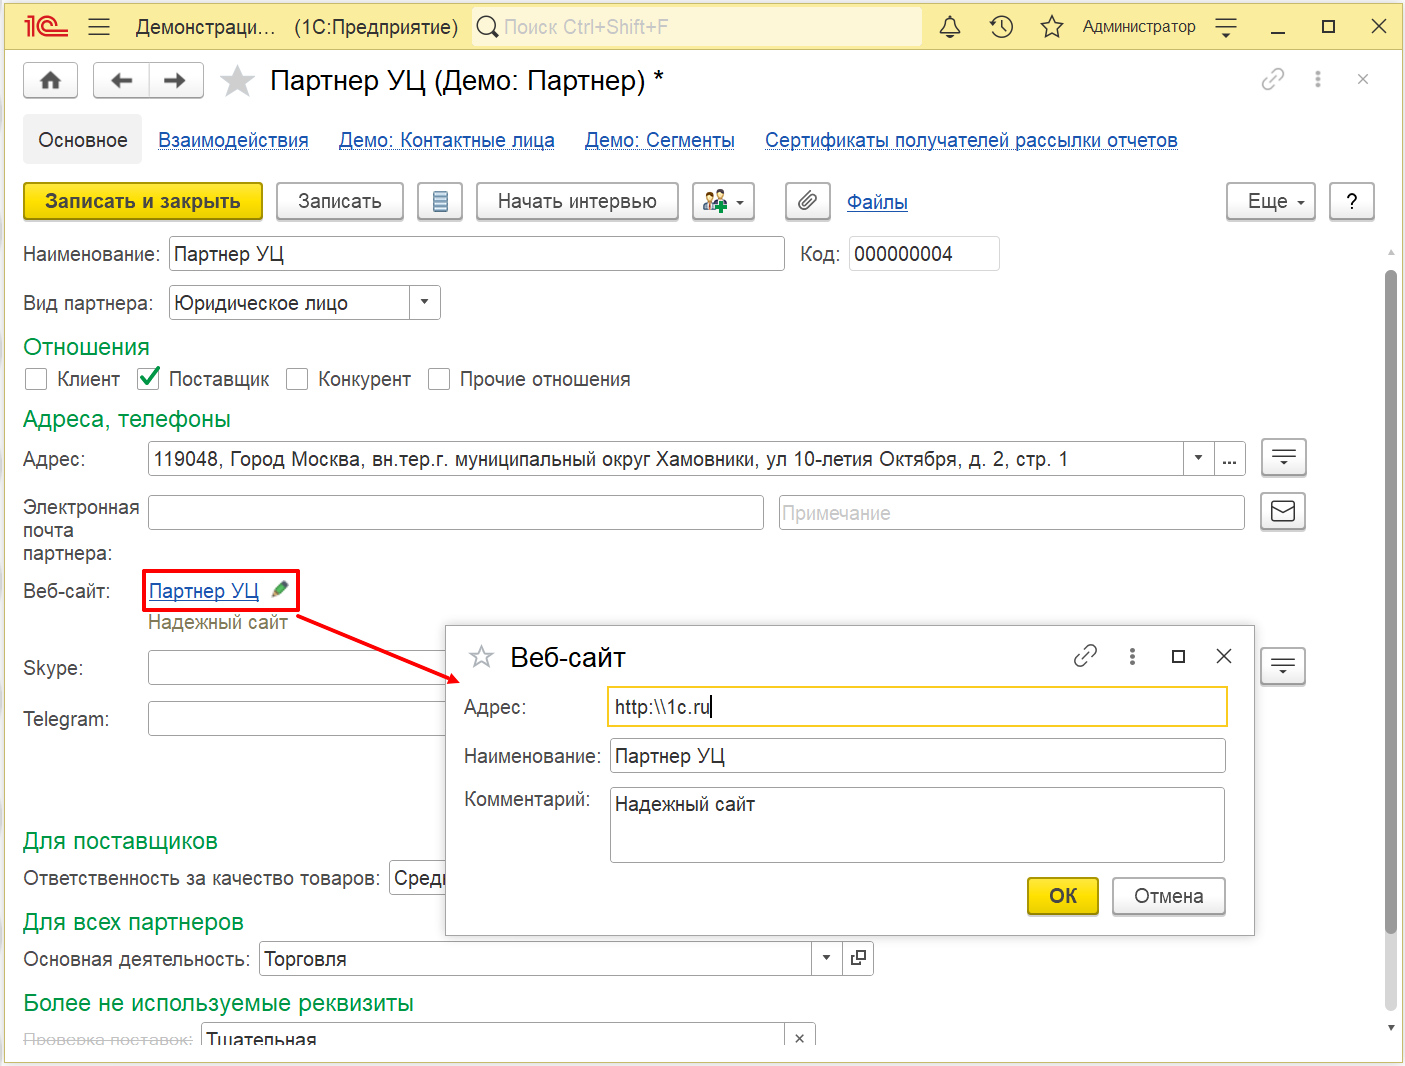Screen dimensions: 1405x1066
Task: Go to the home page icon
Action: 51,80
